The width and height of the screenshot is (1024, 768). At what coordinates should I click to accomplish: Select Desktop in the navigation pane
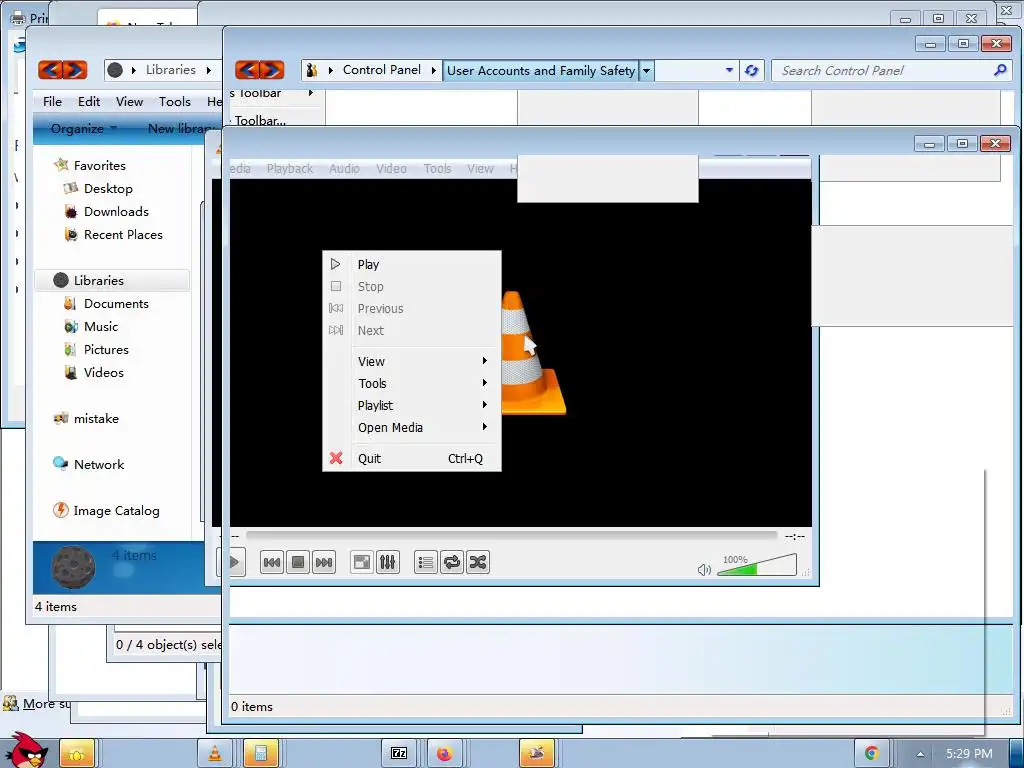[108, 189]
